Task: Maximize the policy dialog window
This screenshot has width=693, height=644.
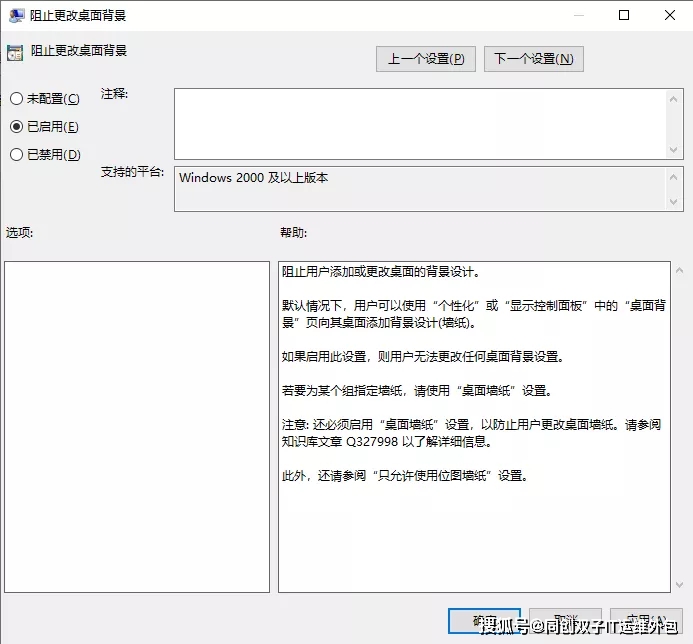Action: click(624, 15)
